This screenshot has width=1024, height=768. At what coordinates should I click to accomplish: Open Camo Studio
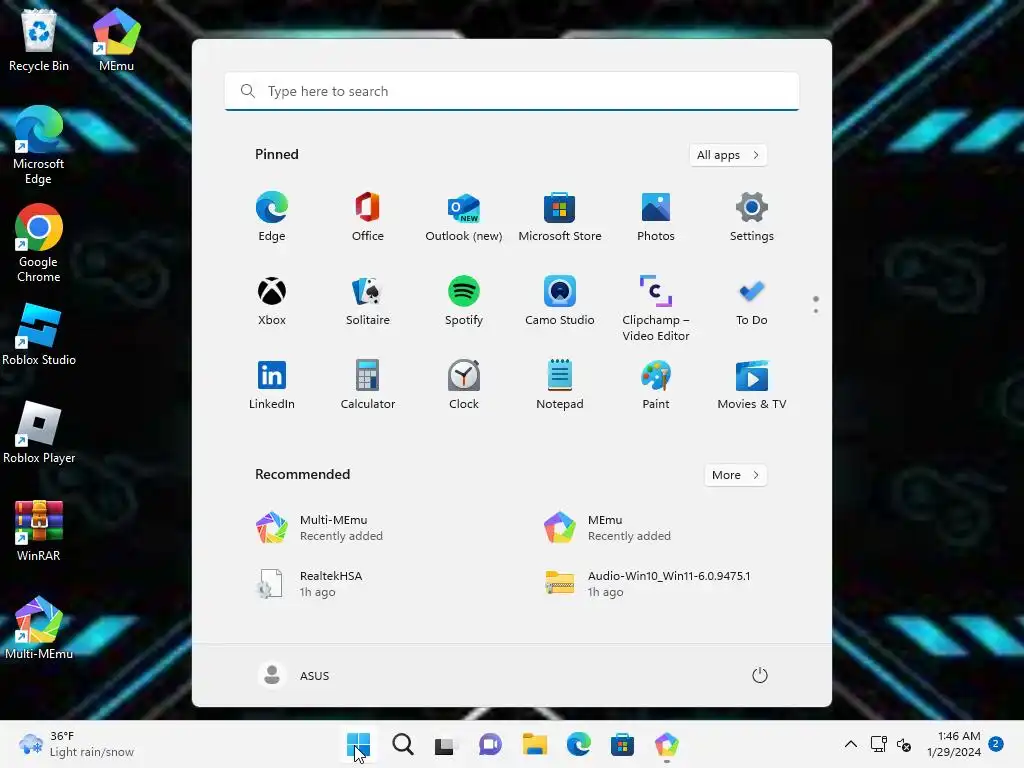pos(560,301)
